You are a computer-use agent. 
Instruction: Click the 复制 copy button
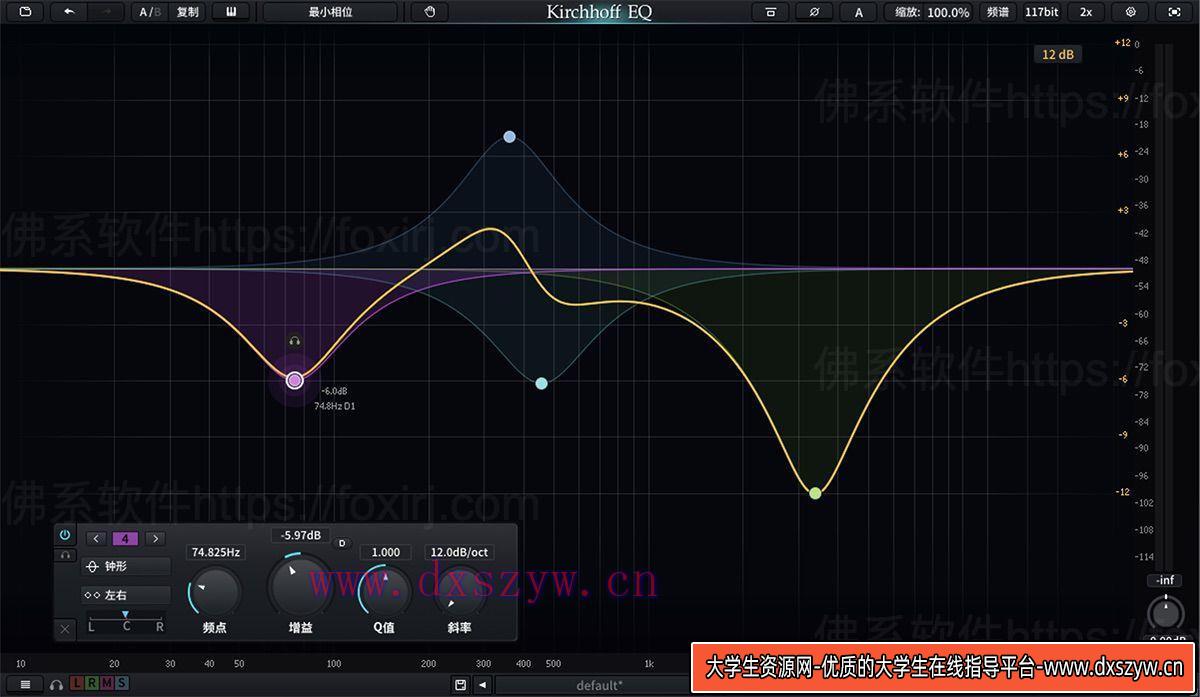(x=187, y=12)
